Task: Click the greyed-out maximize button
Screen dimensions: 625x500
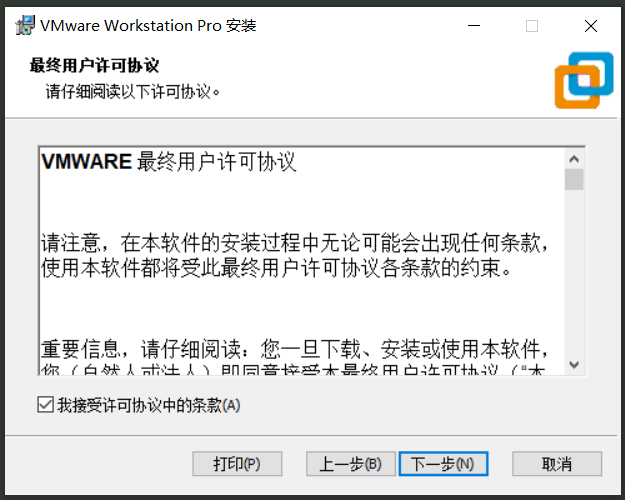Action: [532, 26]
